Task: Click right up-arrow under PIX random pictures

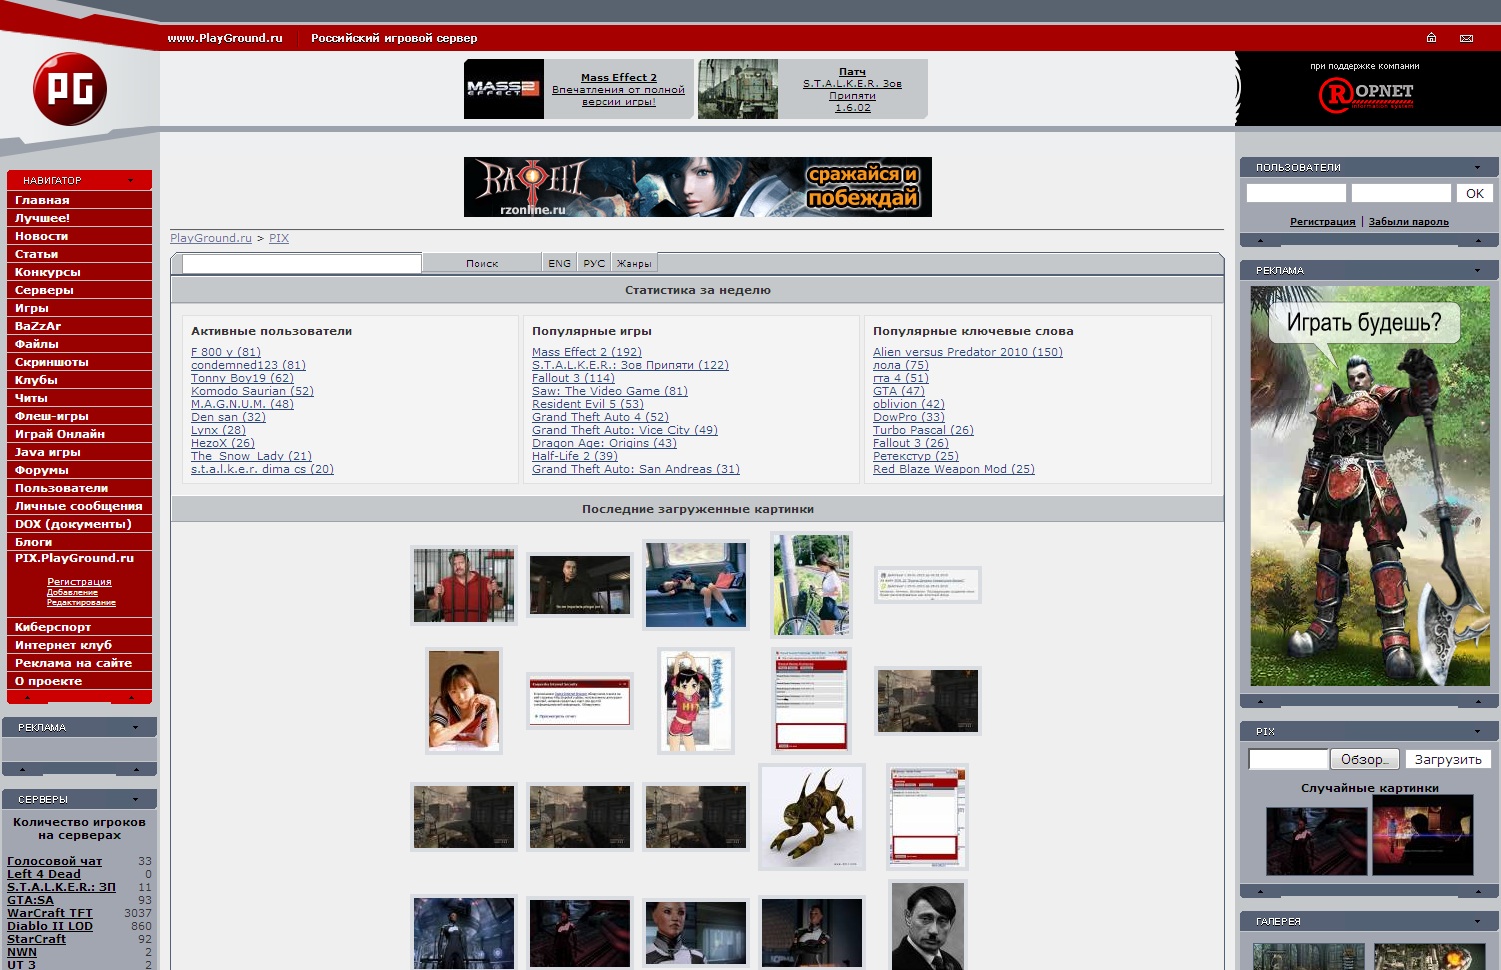Action: click(1477, 891)
